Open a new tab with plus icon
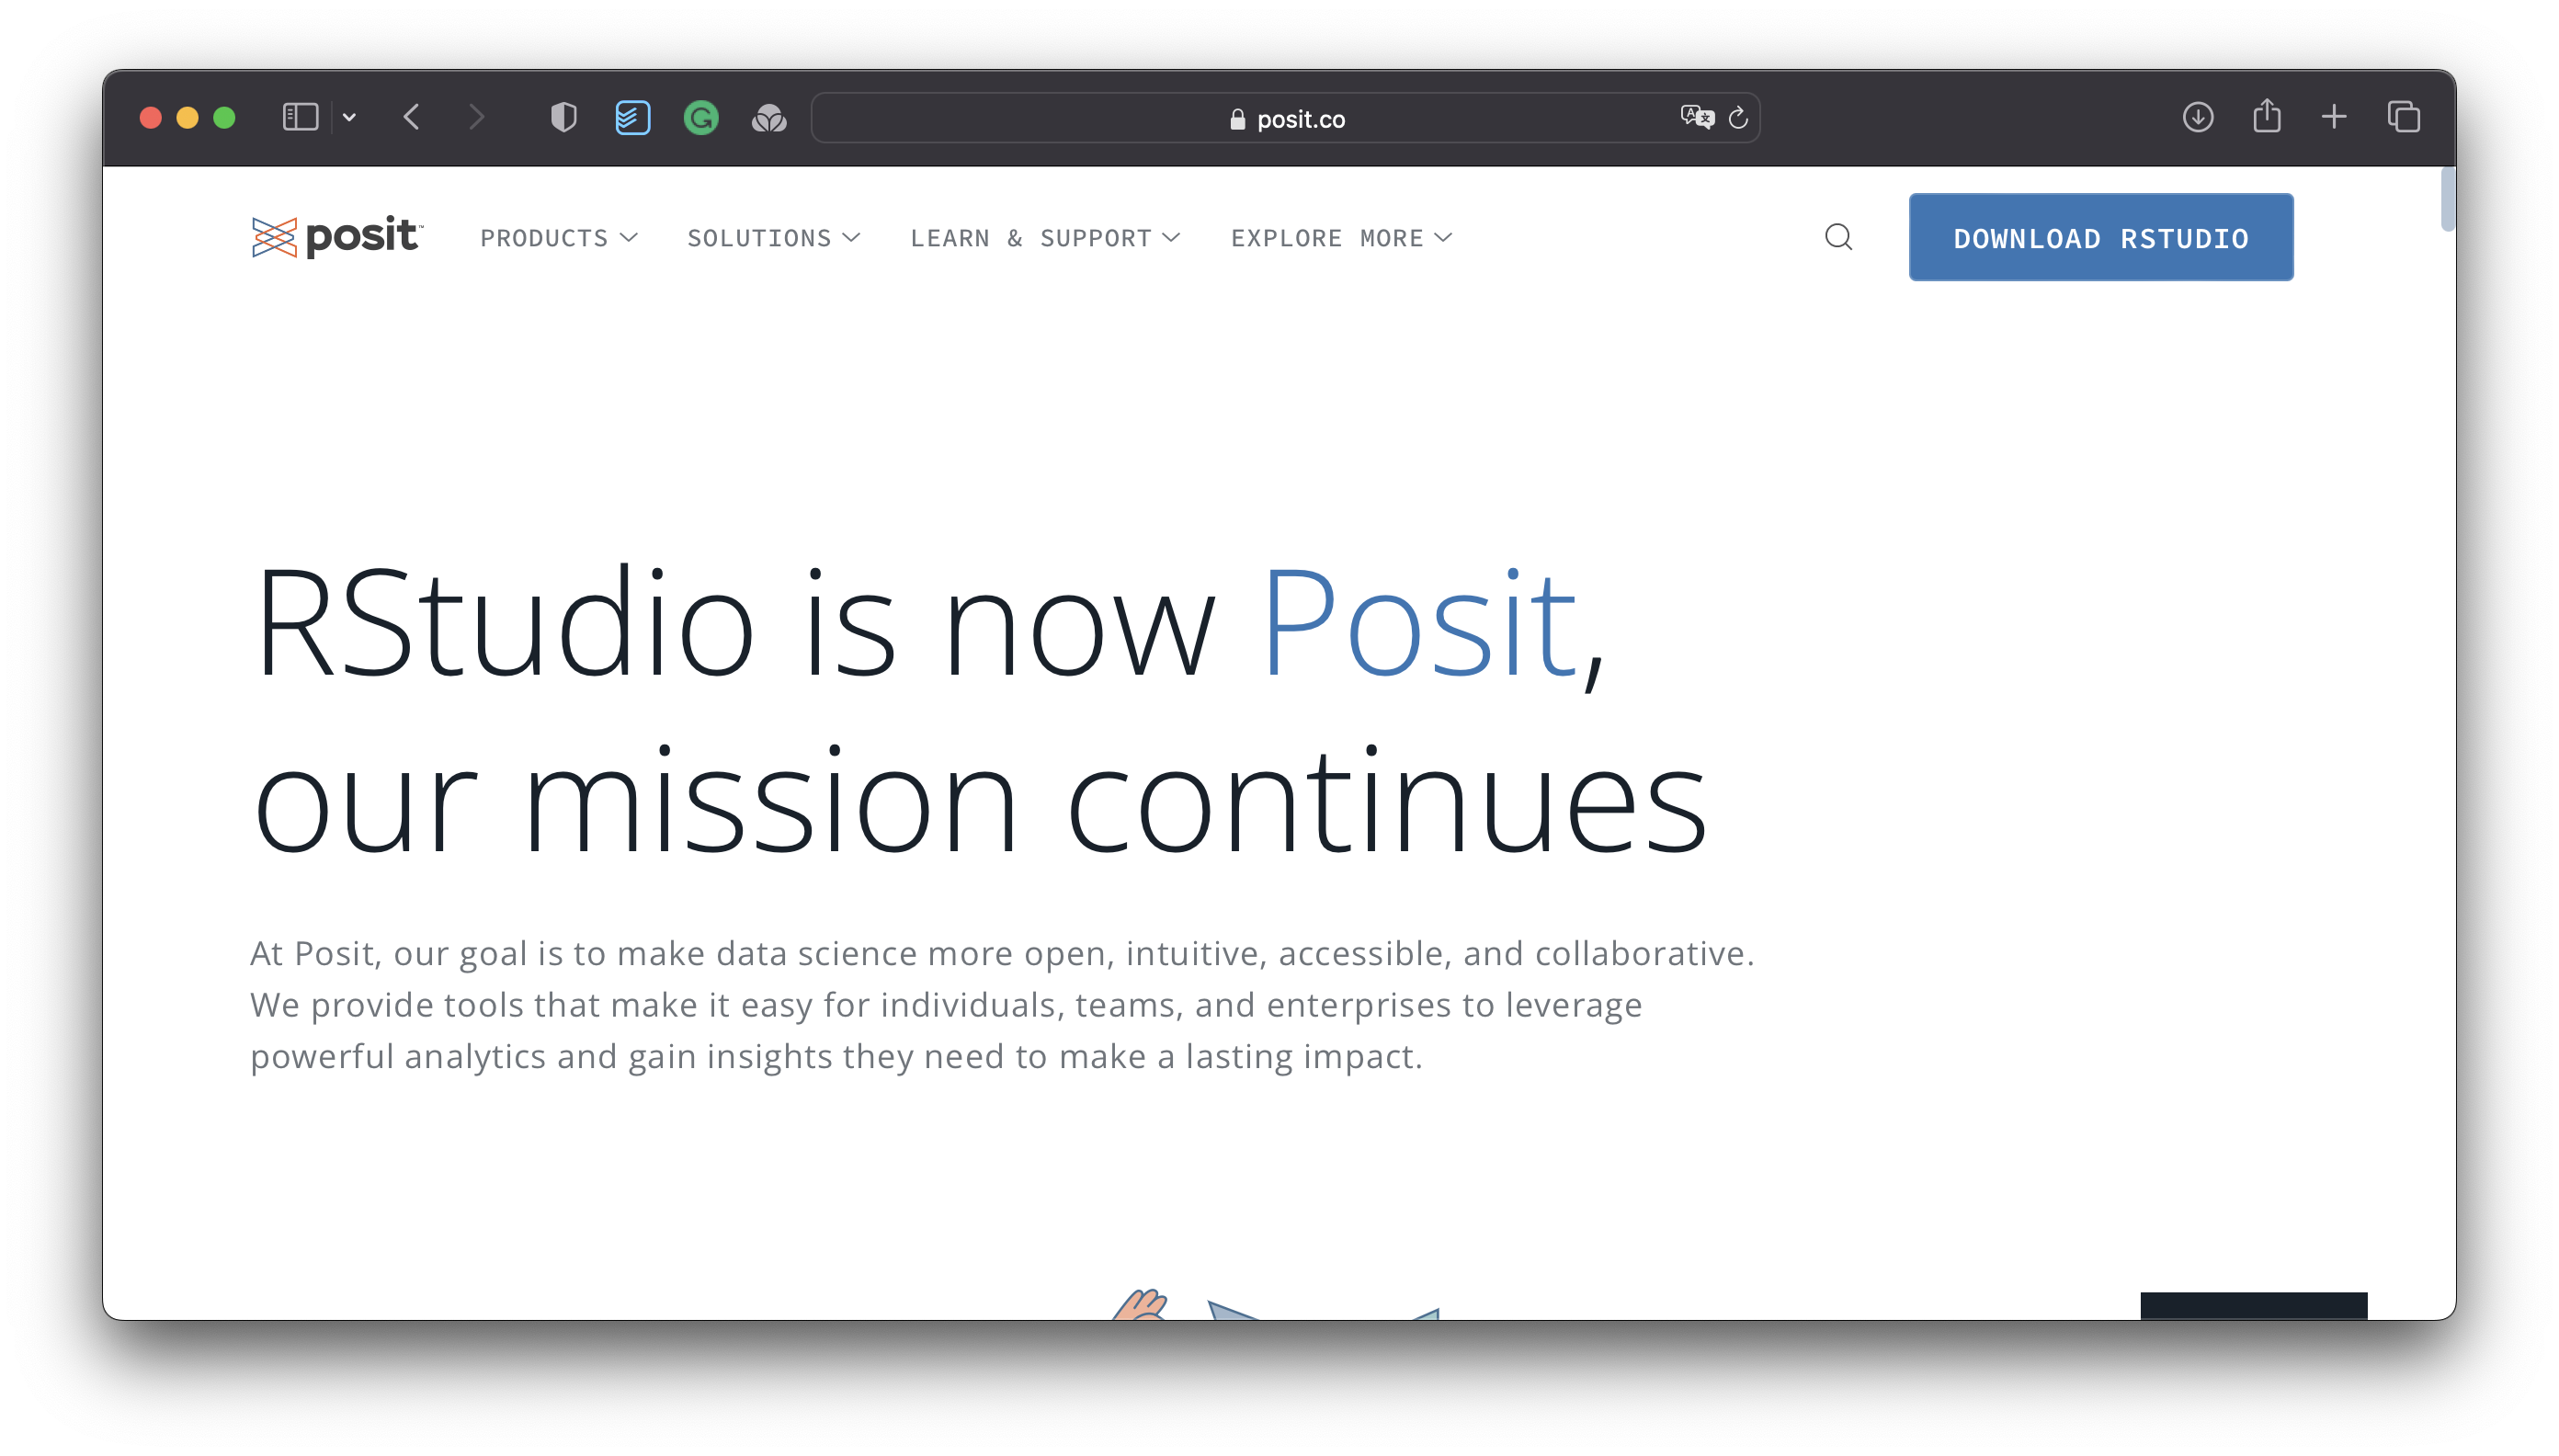 coord(2334,117)
